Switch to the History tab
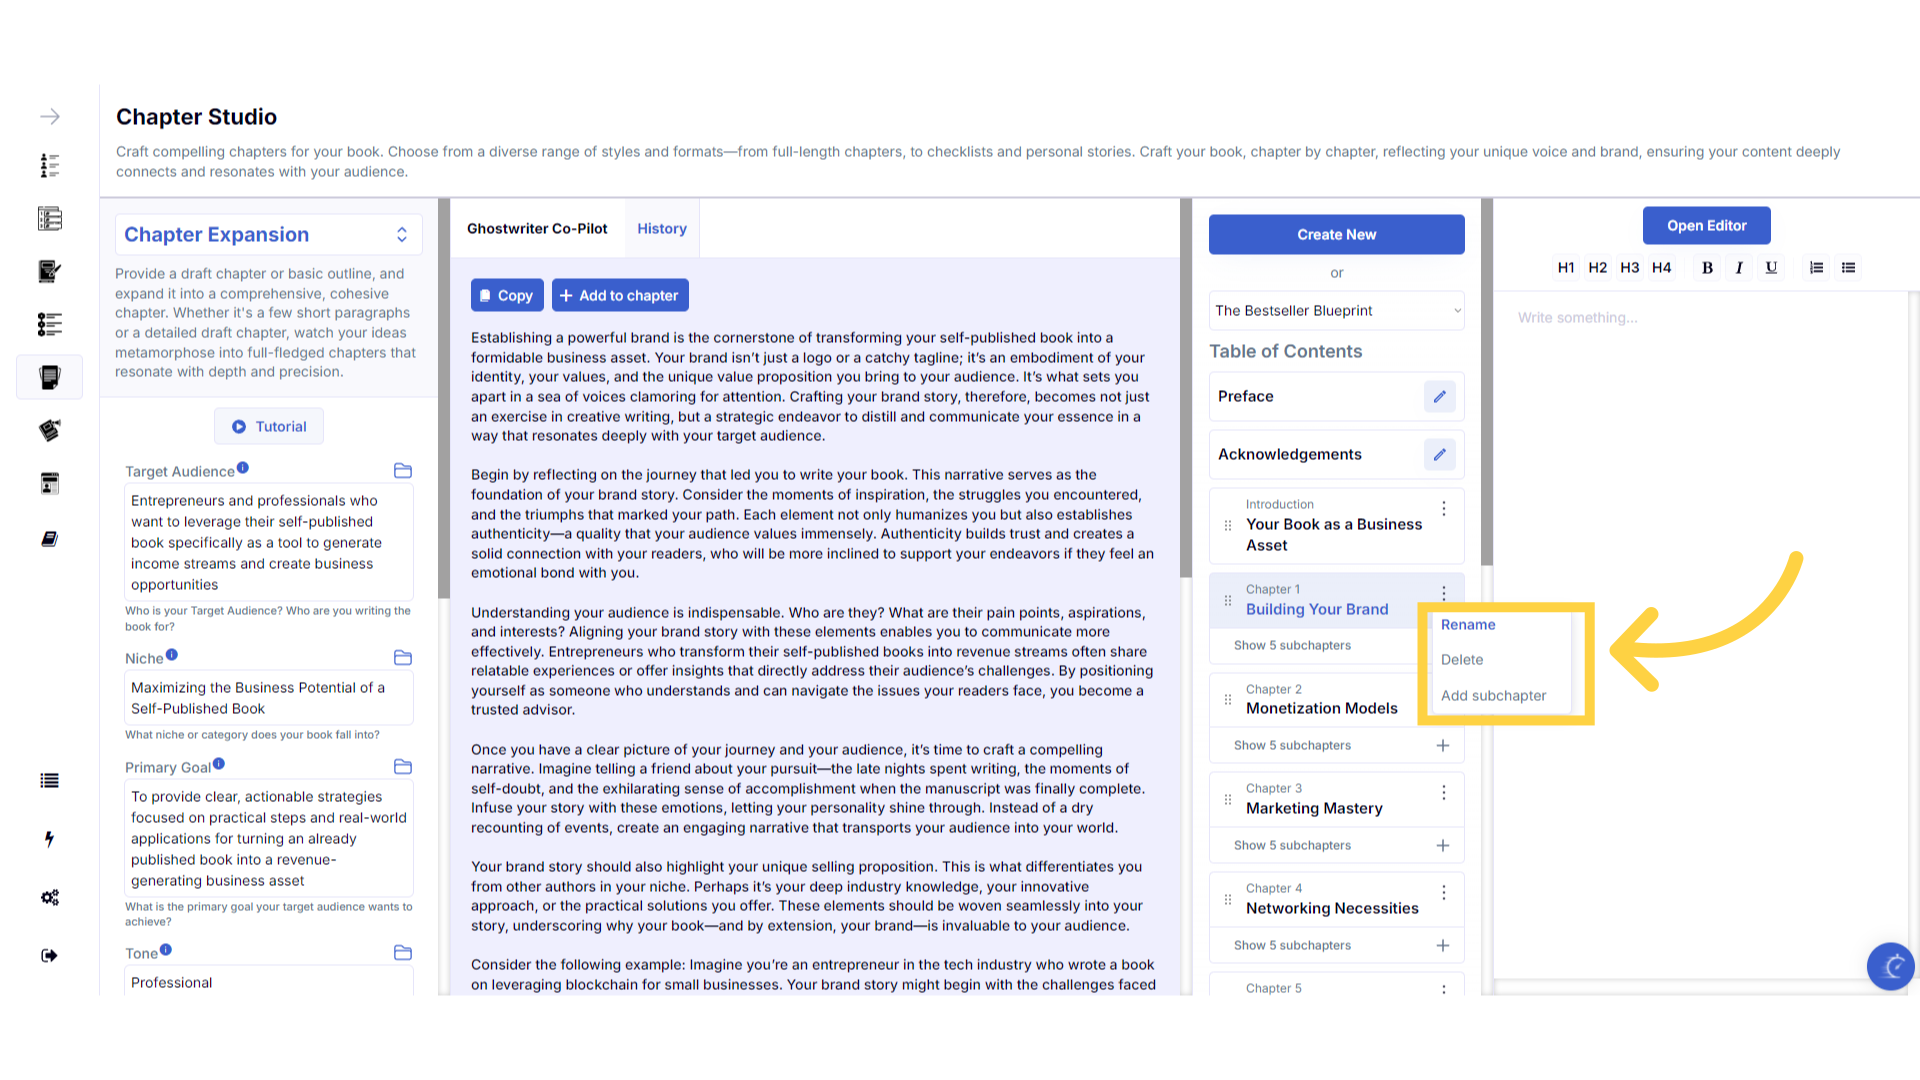This screenshot has width=1920, height=1080. coord(661,229)
